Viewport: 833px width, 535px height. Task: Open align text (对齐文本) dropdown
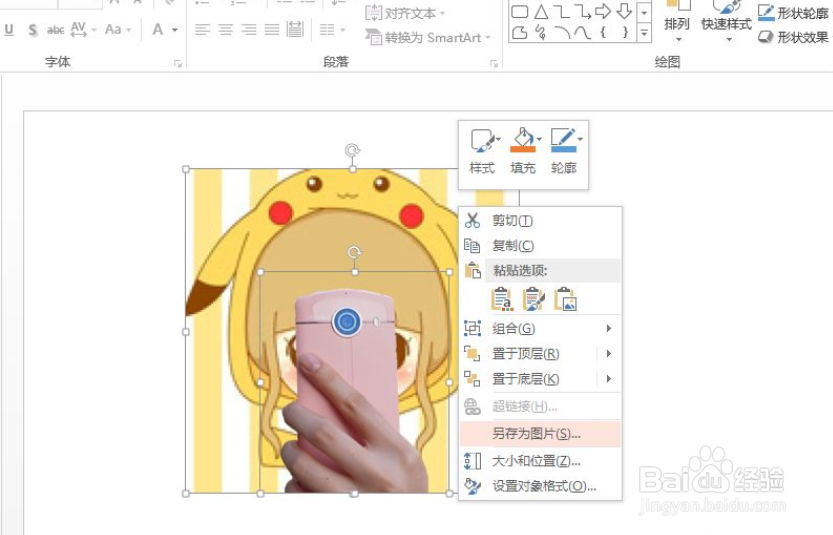[405, 13]
